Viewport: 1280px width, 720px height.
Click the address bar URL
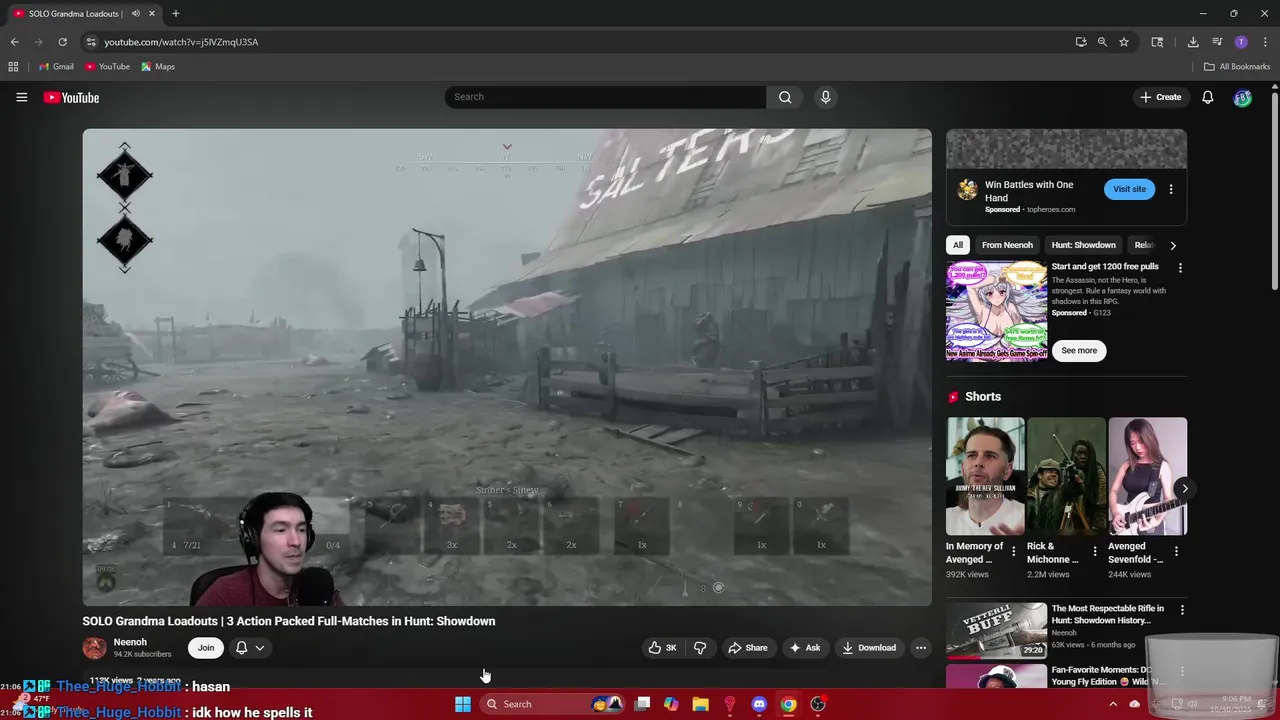[181, 42]
